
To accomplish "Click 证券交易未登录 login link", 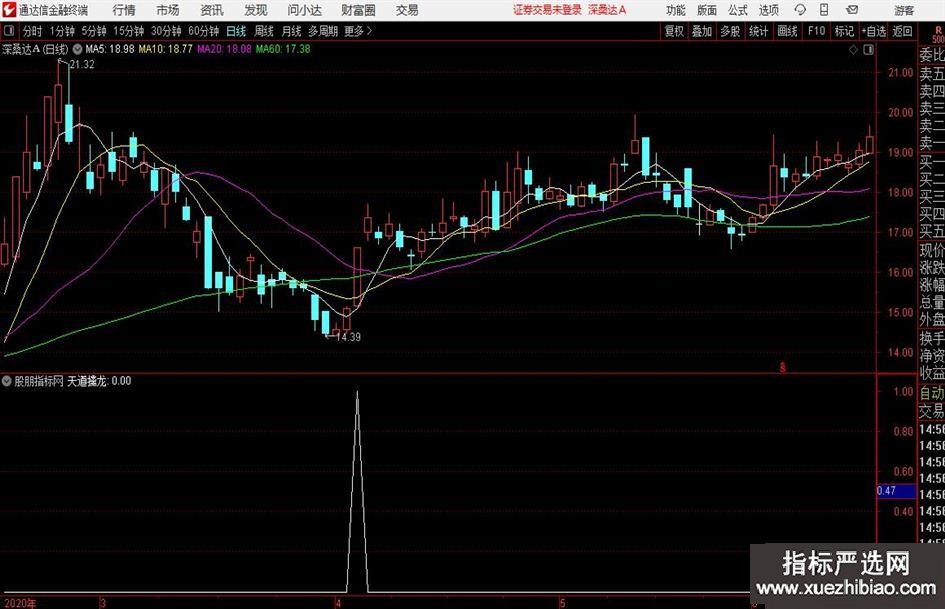I will (547, 10).
